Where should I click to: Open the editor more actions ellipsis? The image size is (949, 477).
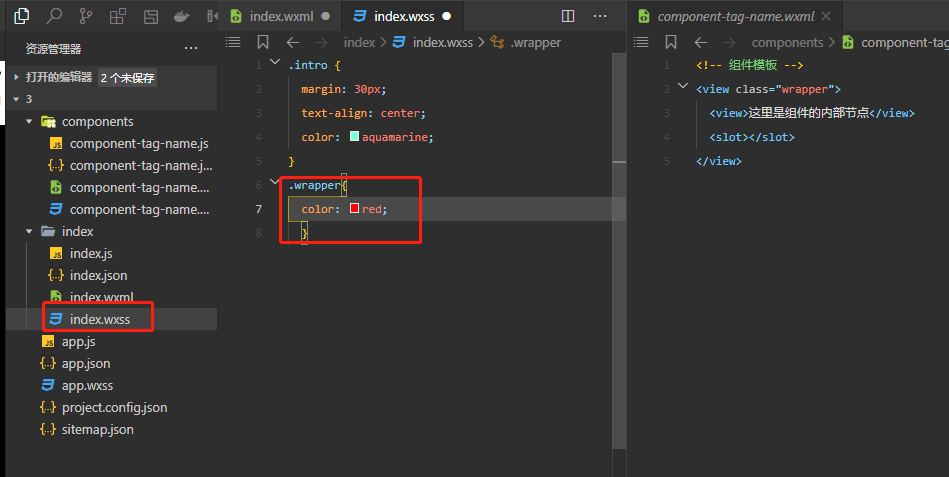[x=600, y=16]
